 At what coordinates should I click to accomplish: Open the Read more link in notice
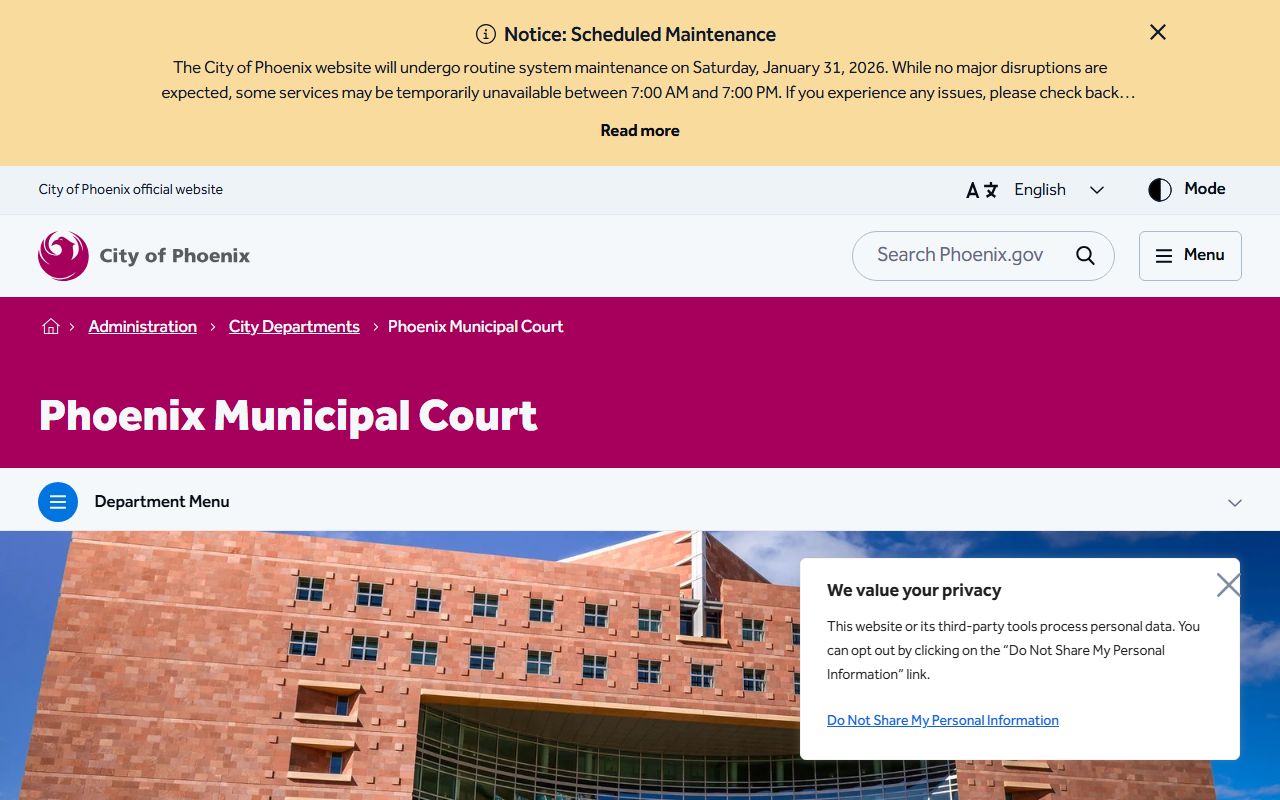point(640,130)
